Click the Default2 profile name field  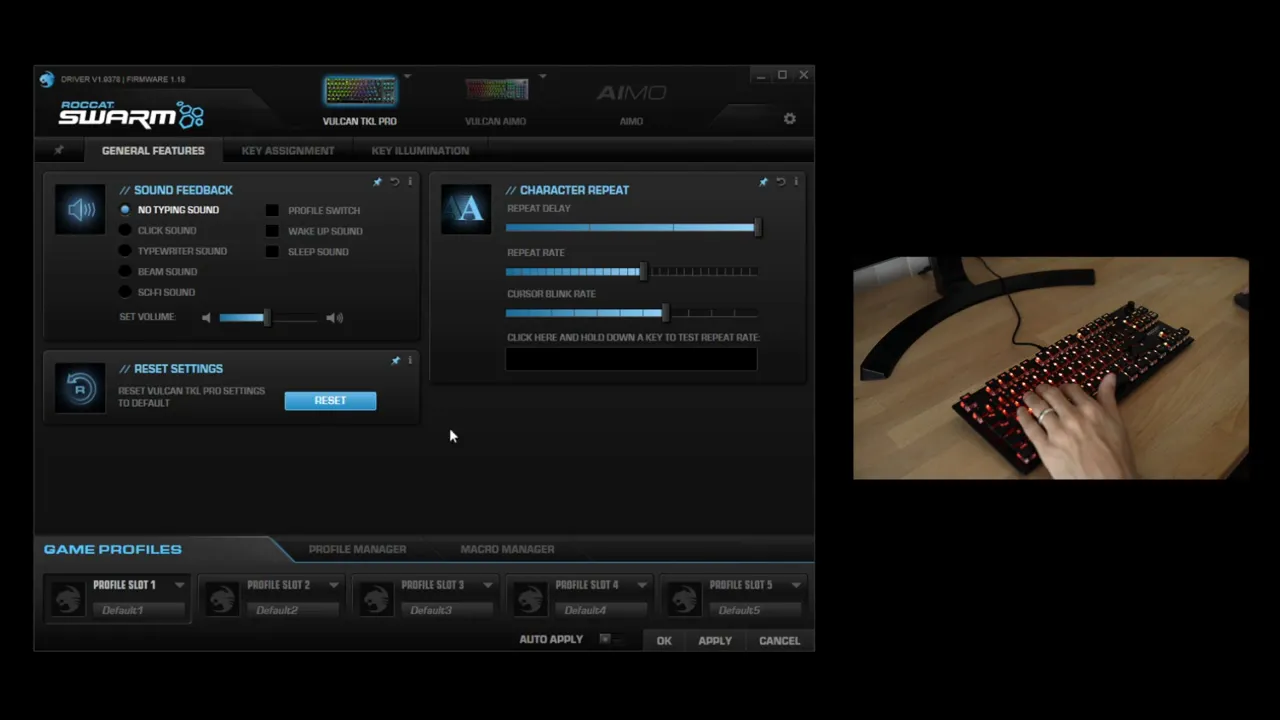pos(293,610)
